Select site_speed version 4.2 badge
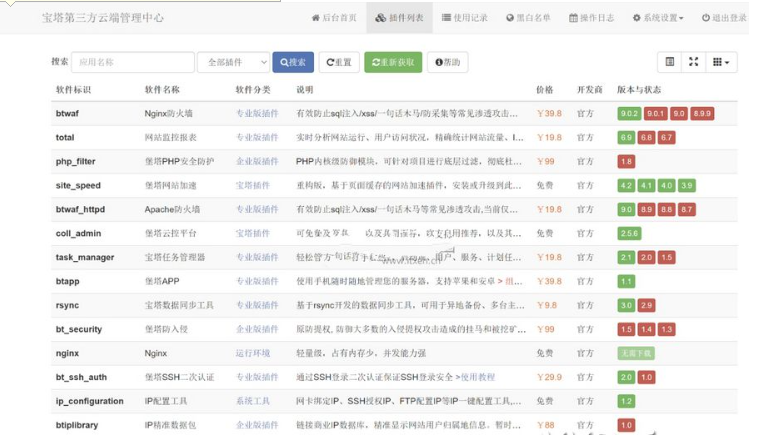The height and width of the screenshot is (435, 774). [626, 186]
